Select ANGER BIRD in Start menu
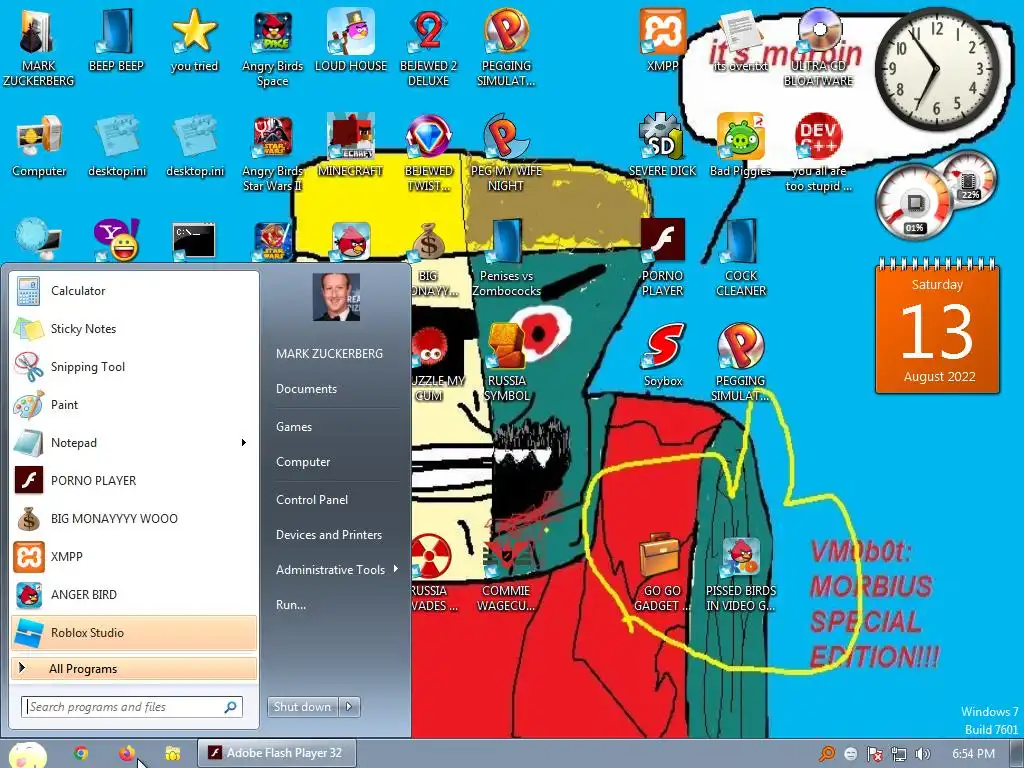 pyautogui.click(x=134, y=594)
